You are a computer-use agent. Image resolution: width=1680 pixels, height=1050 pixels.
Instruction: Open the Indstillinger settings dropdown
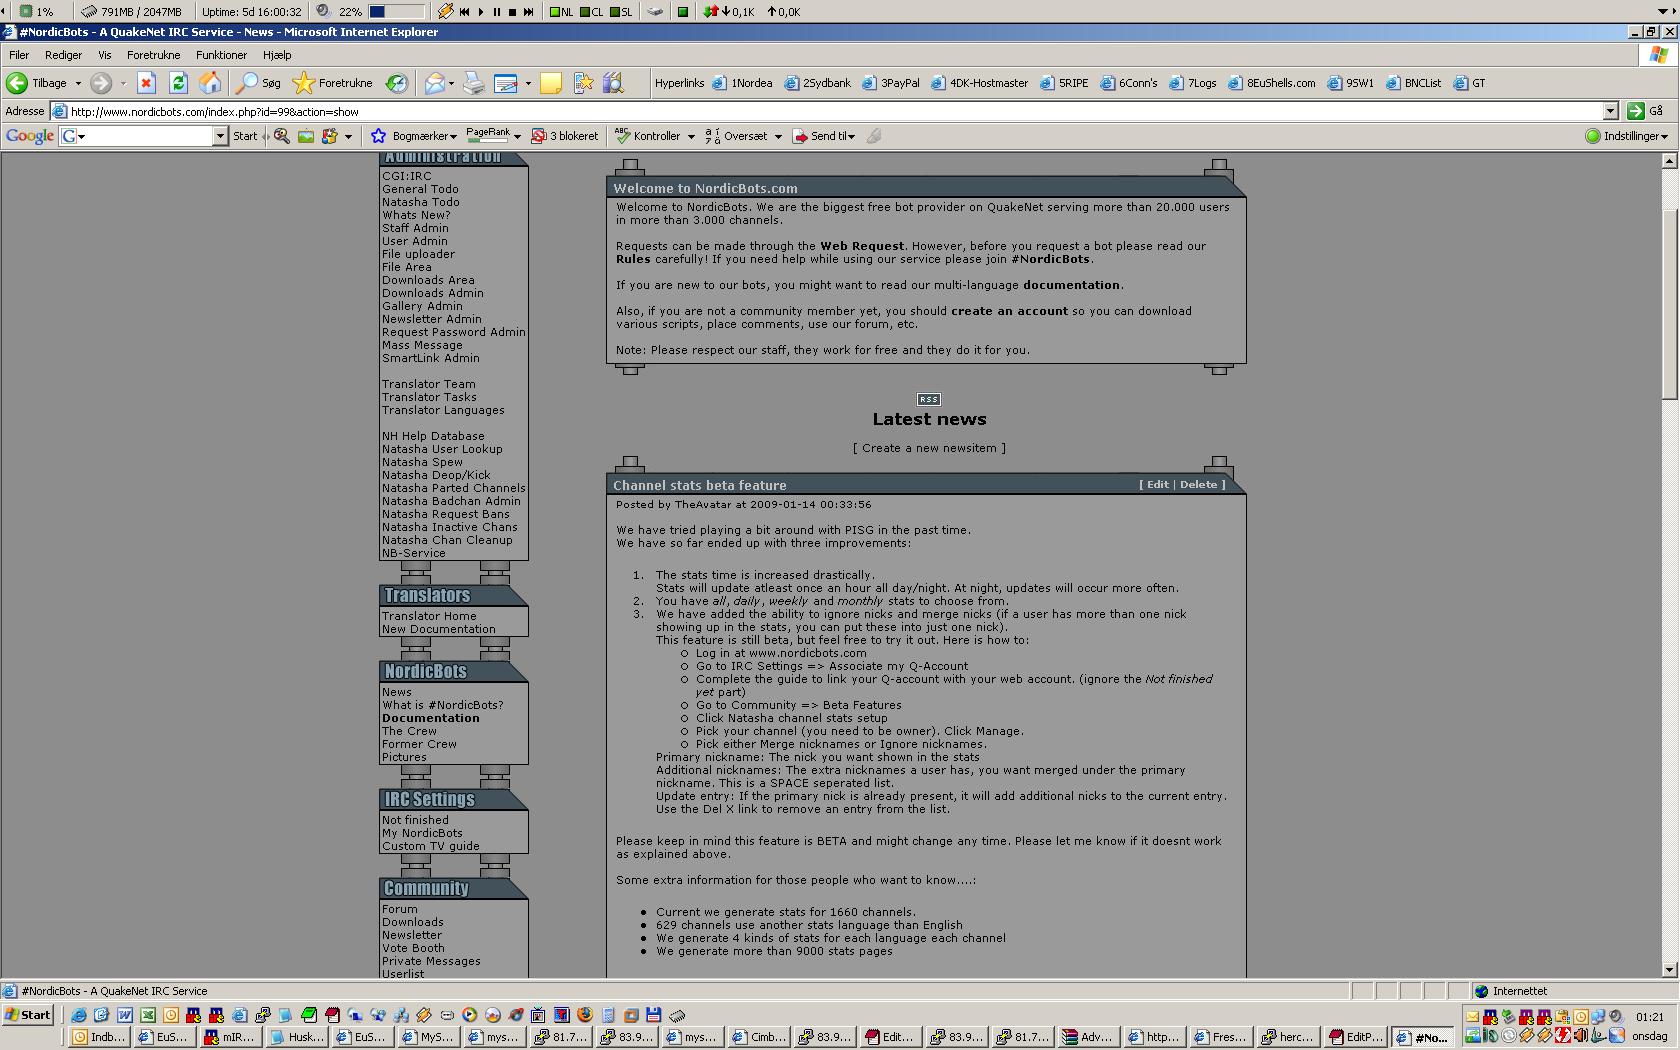pos(1627,136)
